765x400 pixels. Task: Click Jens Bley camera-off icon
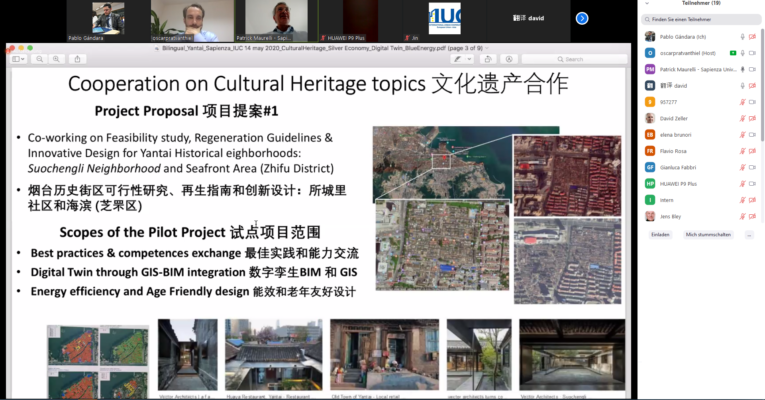(752, 216)
